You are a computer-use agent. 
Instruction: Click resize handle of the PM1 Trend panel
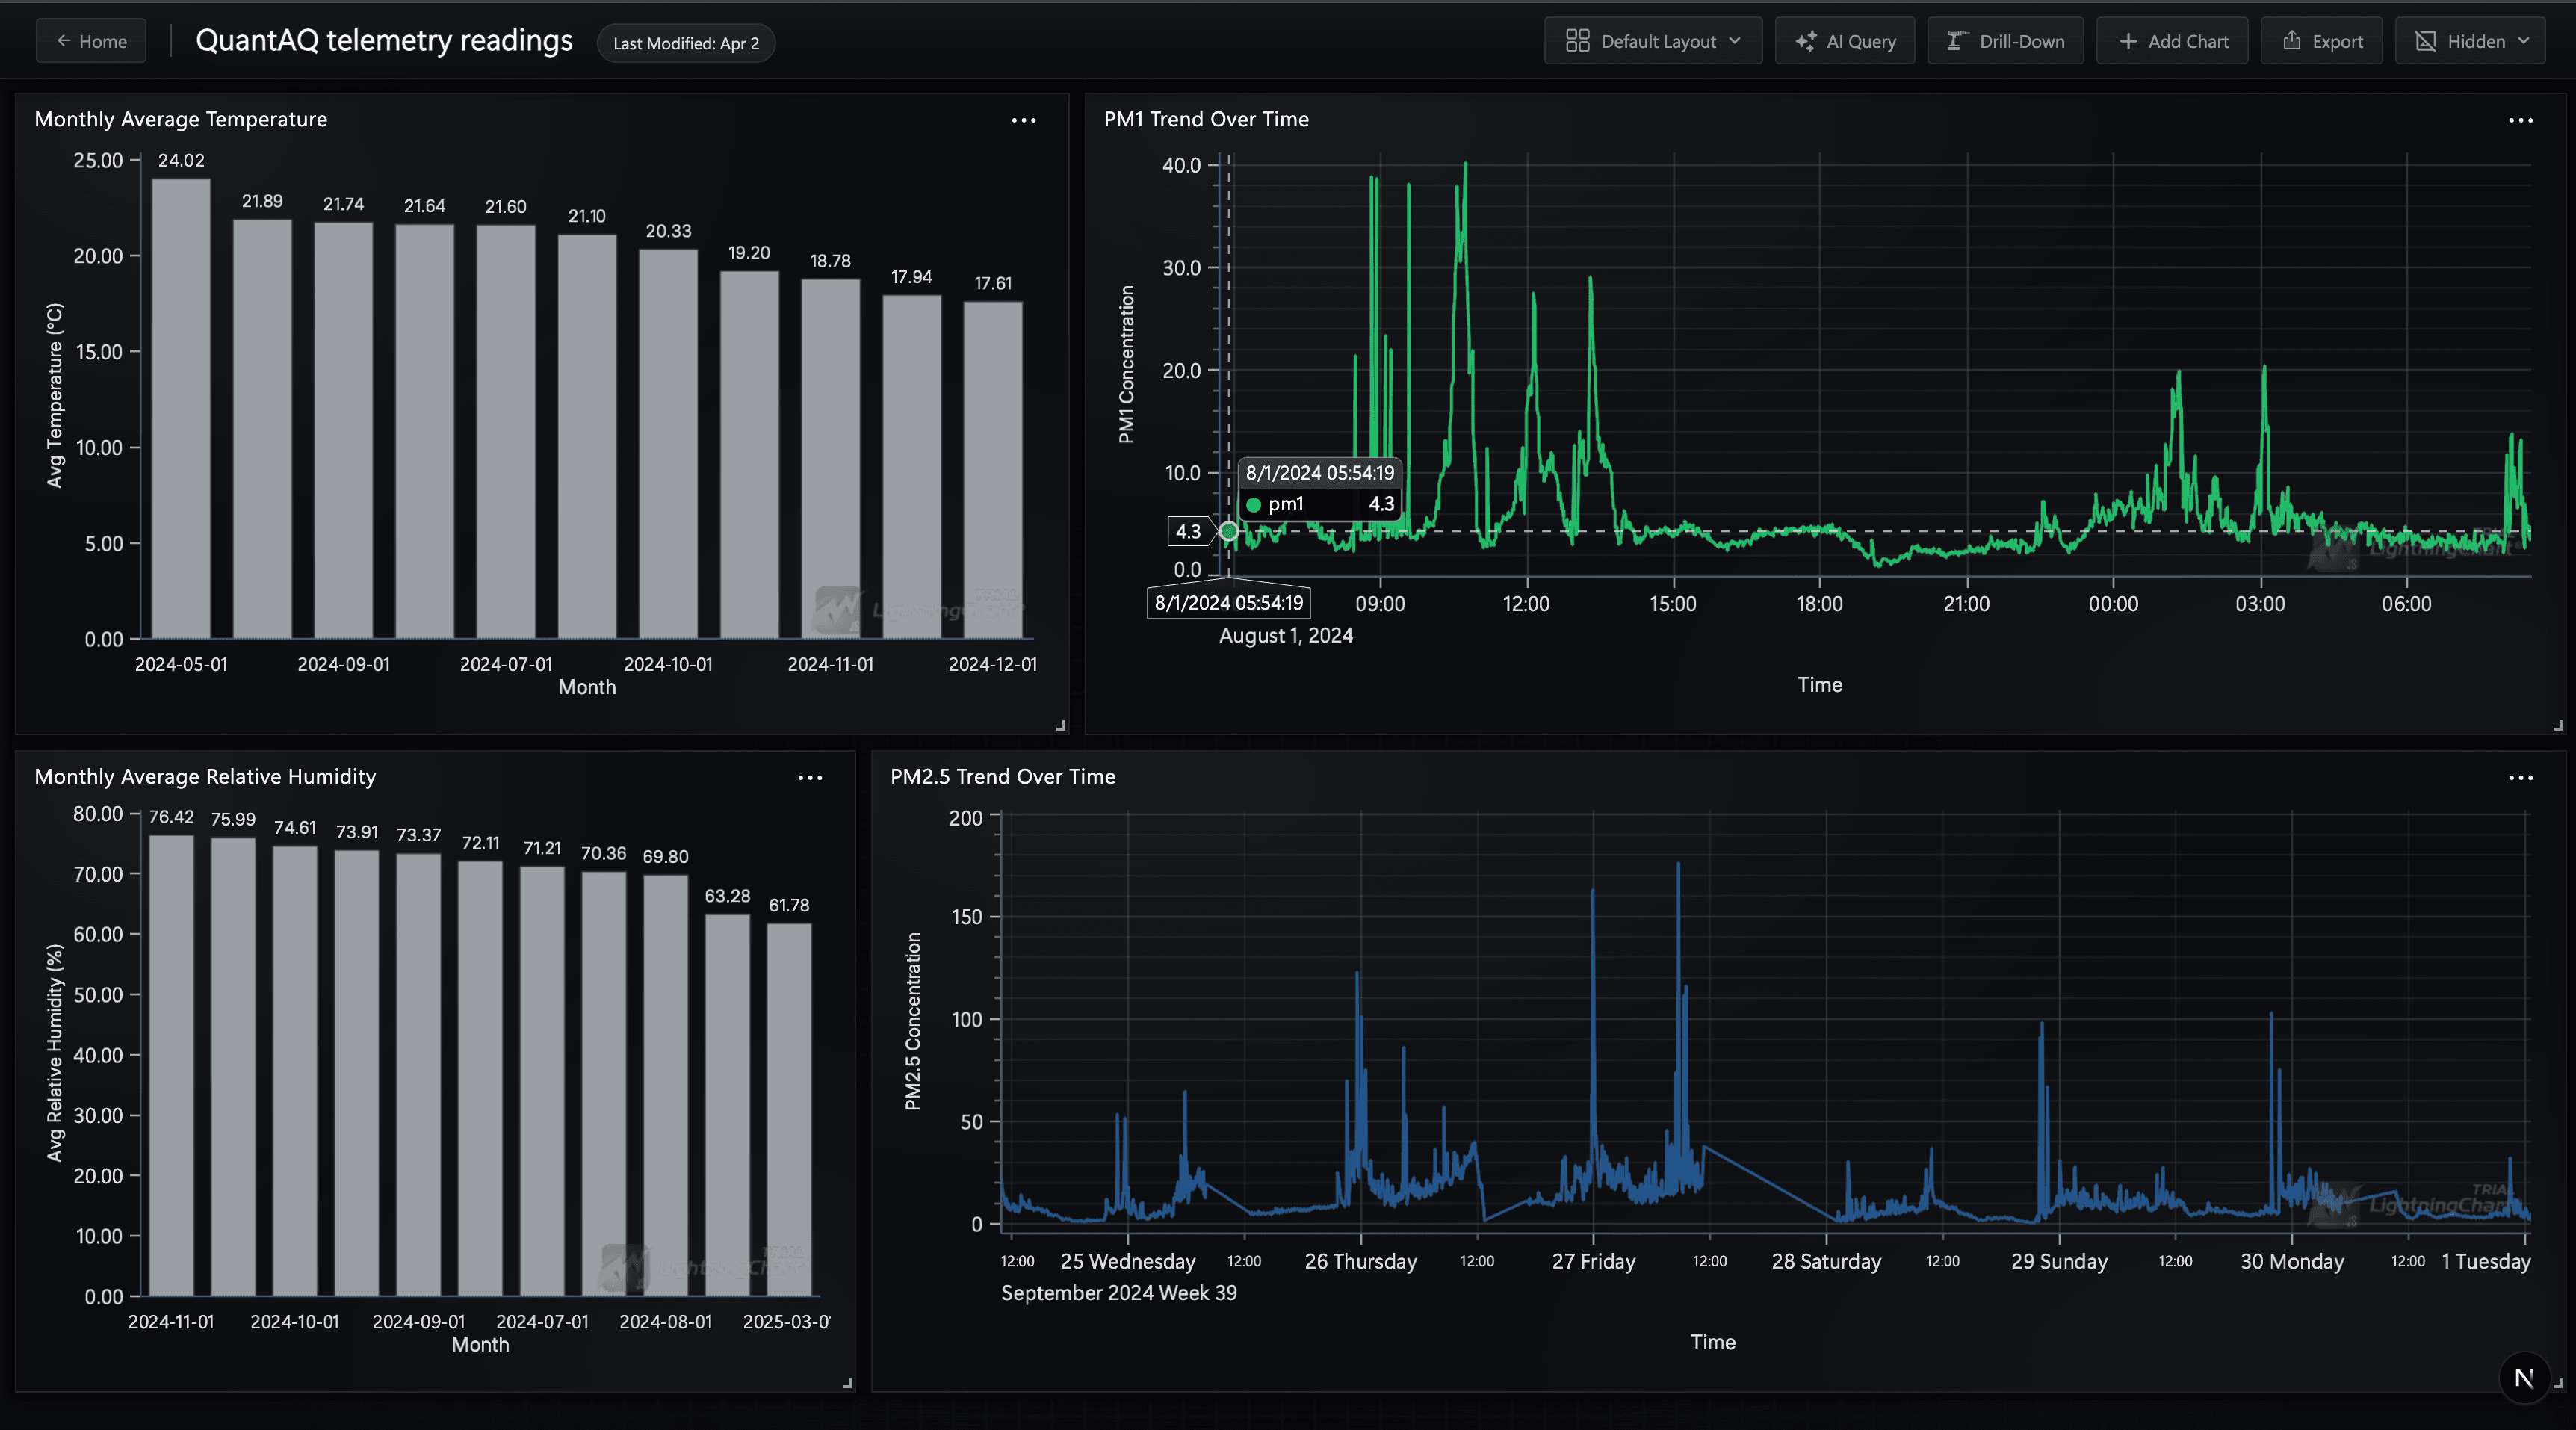pos(2558,726)
